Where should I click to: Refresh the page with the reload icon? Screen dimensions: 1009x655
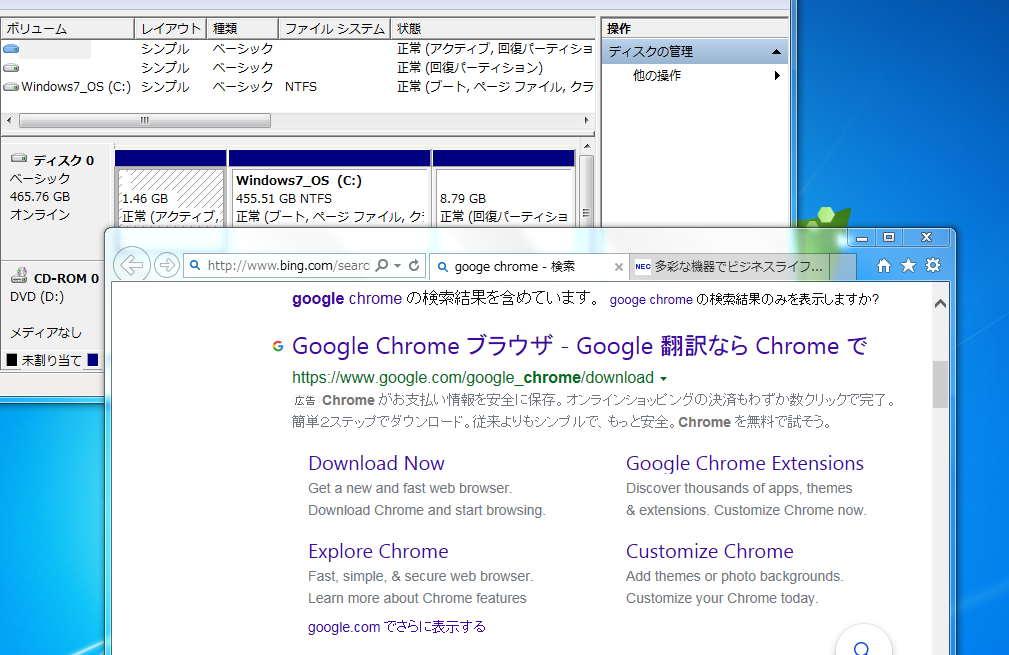(x=414, y=265)
